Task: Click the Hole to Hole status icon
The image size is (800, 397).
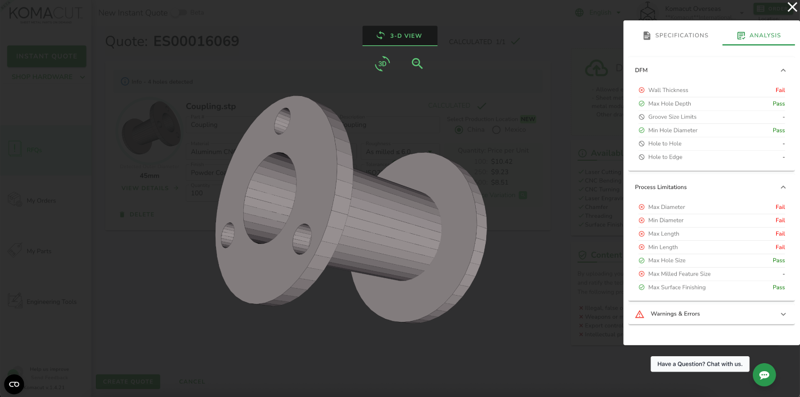Action: [x=641, y=144]
